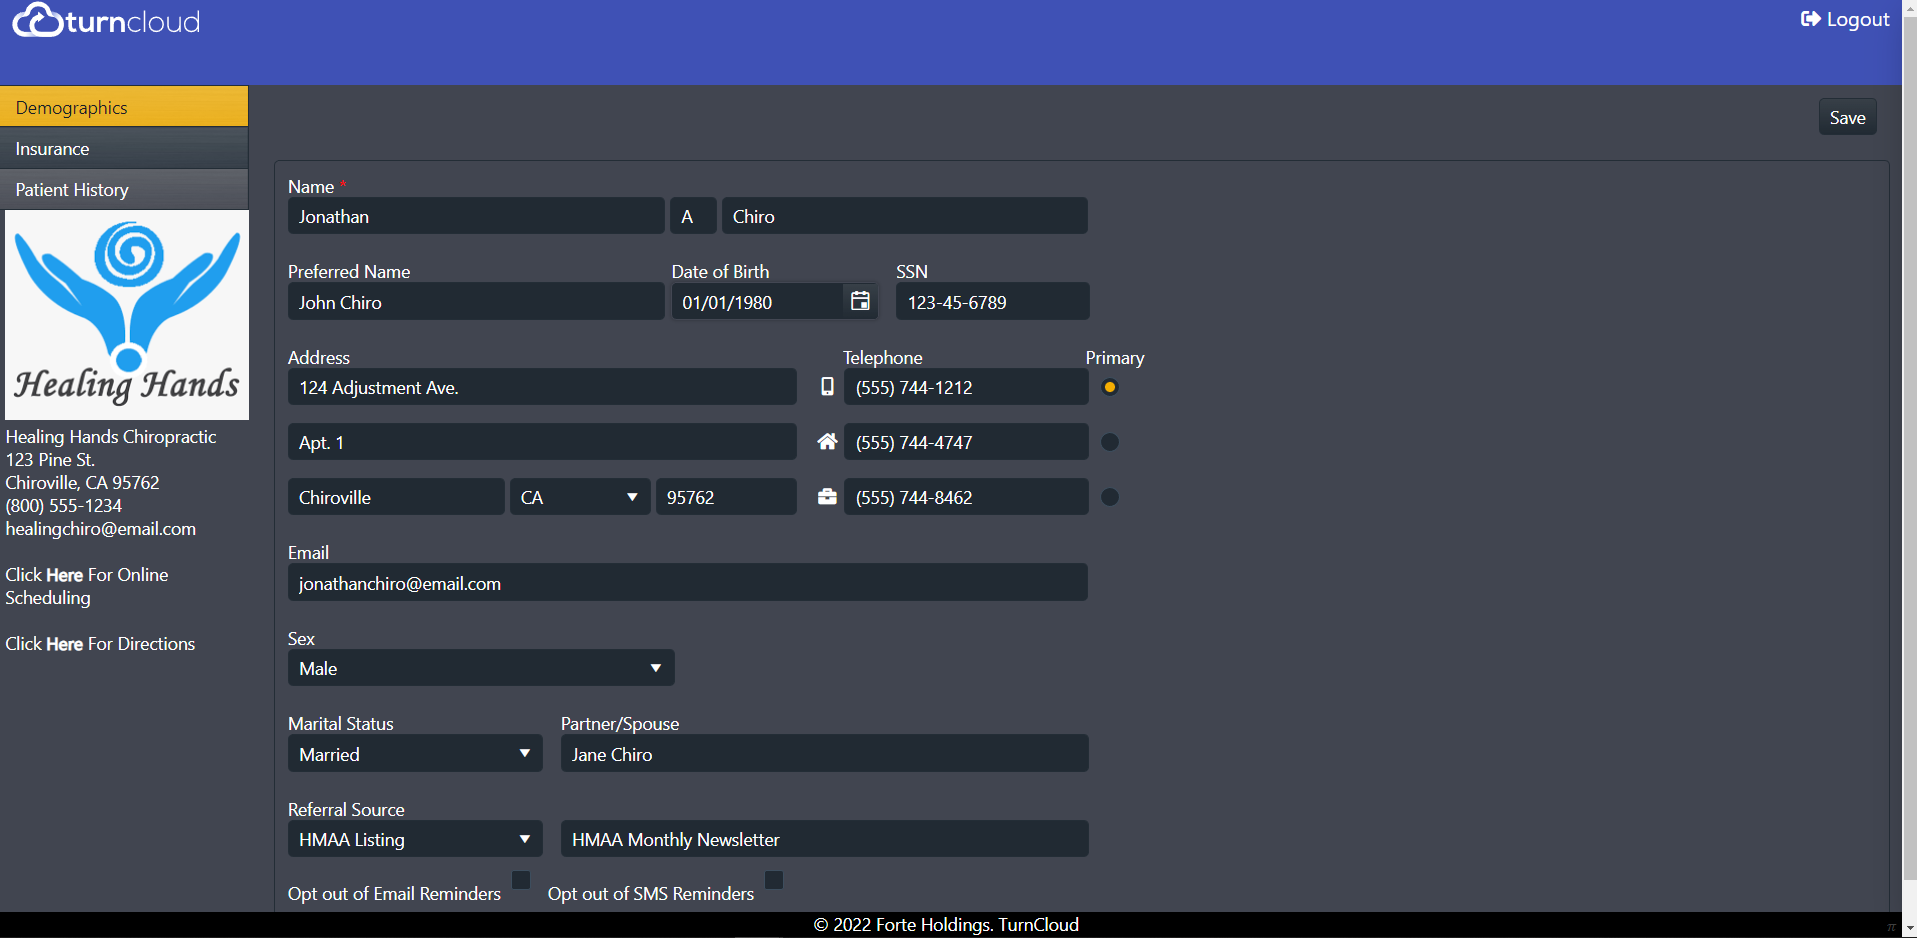Open the state dropdown showing CA
This screenshot has width=1917, height=938.
[579, 497]
